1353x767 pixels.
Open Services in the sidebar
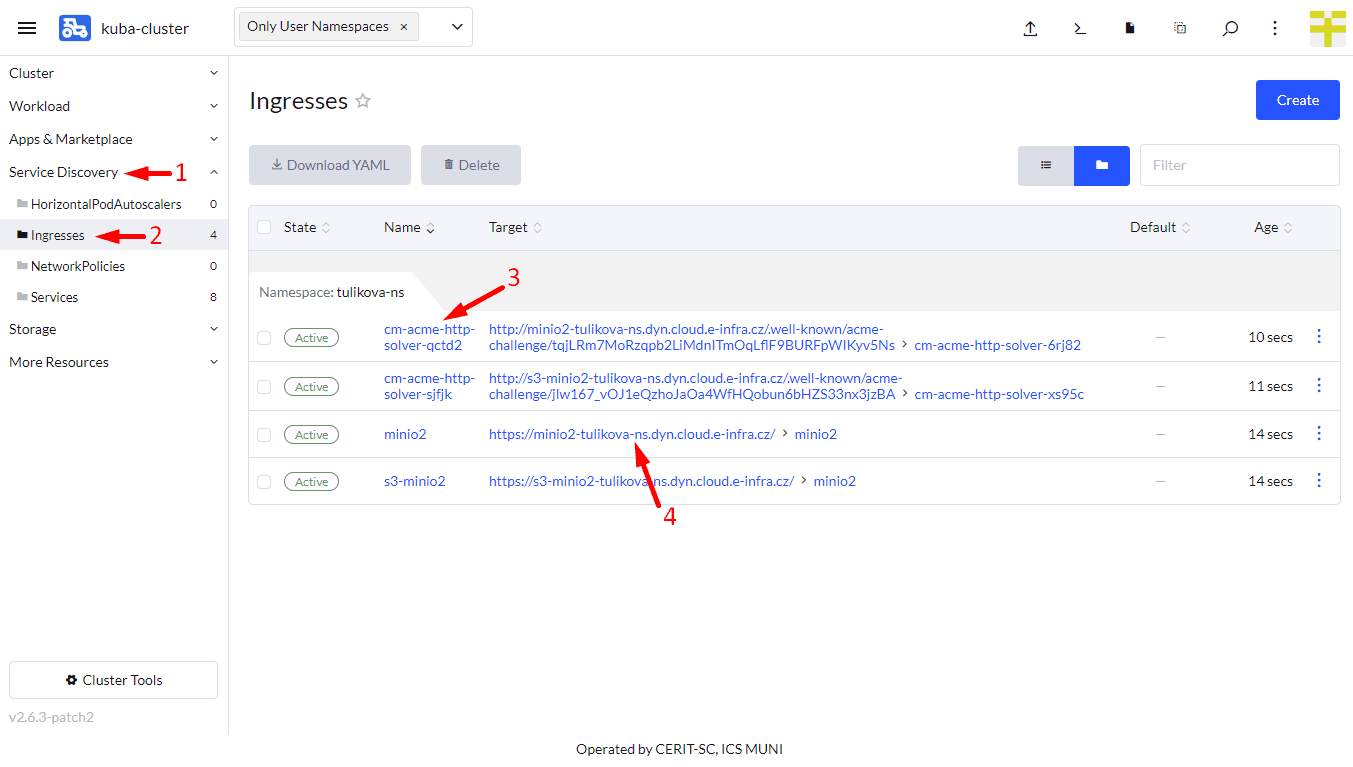coord(54,297)
